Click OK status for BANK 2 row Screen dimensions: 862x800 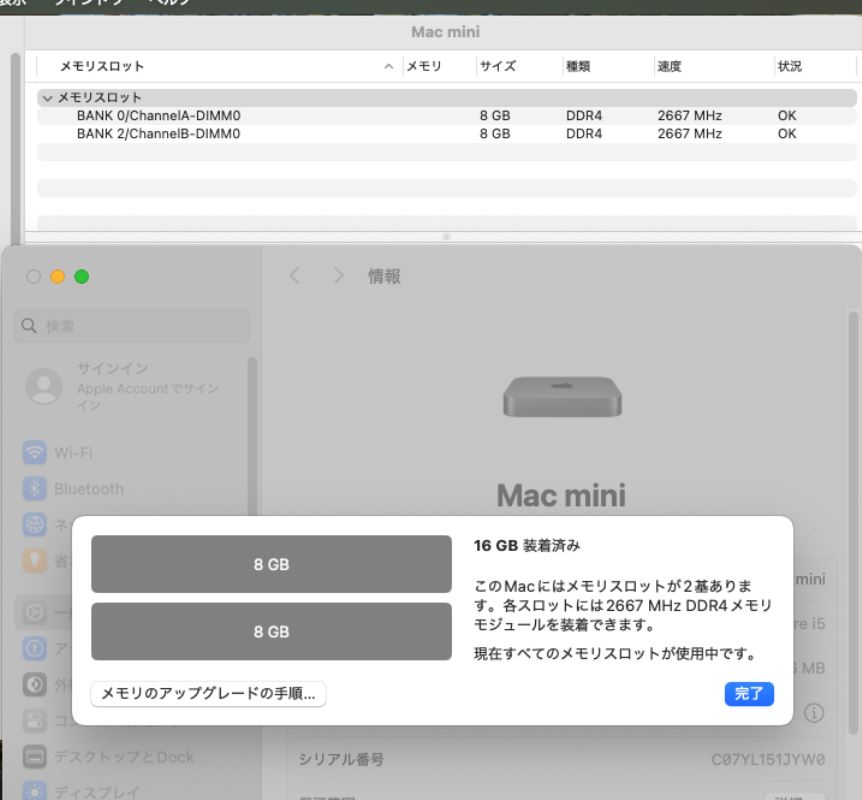(x=787, y=134)
